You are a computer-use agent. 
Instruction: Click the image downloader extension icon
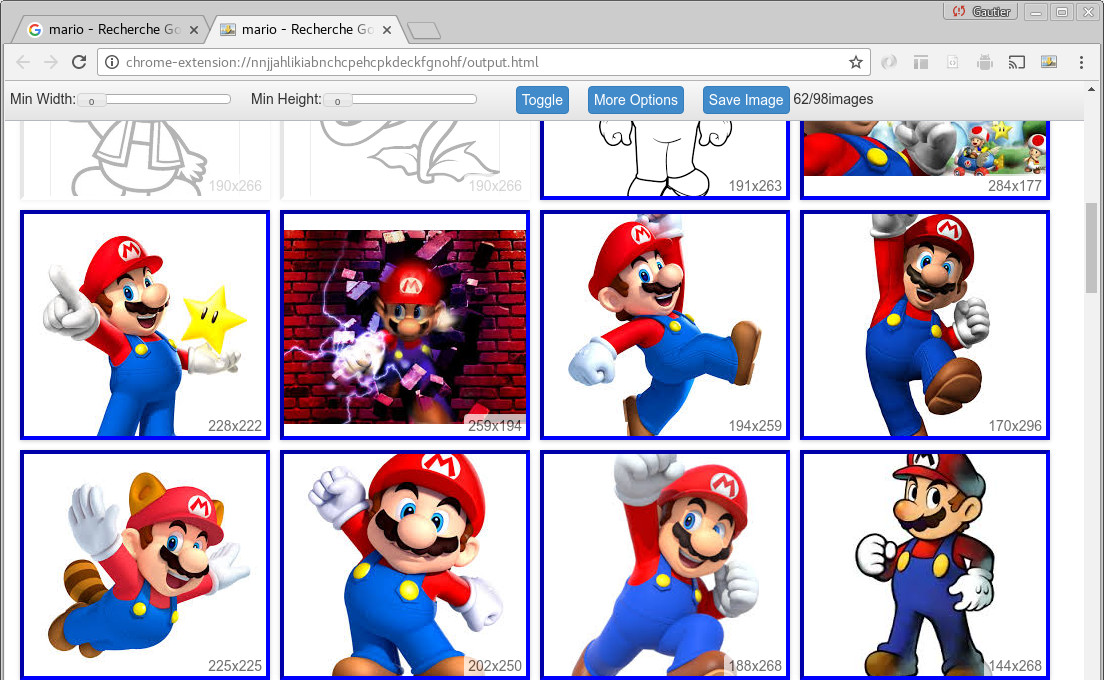pos(1049,62)
